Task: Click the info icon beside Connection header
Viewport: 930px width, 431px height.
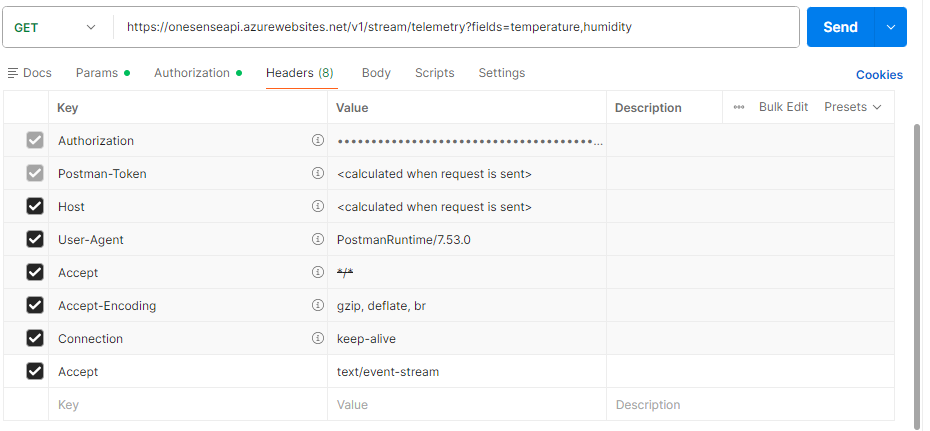Action: [318, 339]
